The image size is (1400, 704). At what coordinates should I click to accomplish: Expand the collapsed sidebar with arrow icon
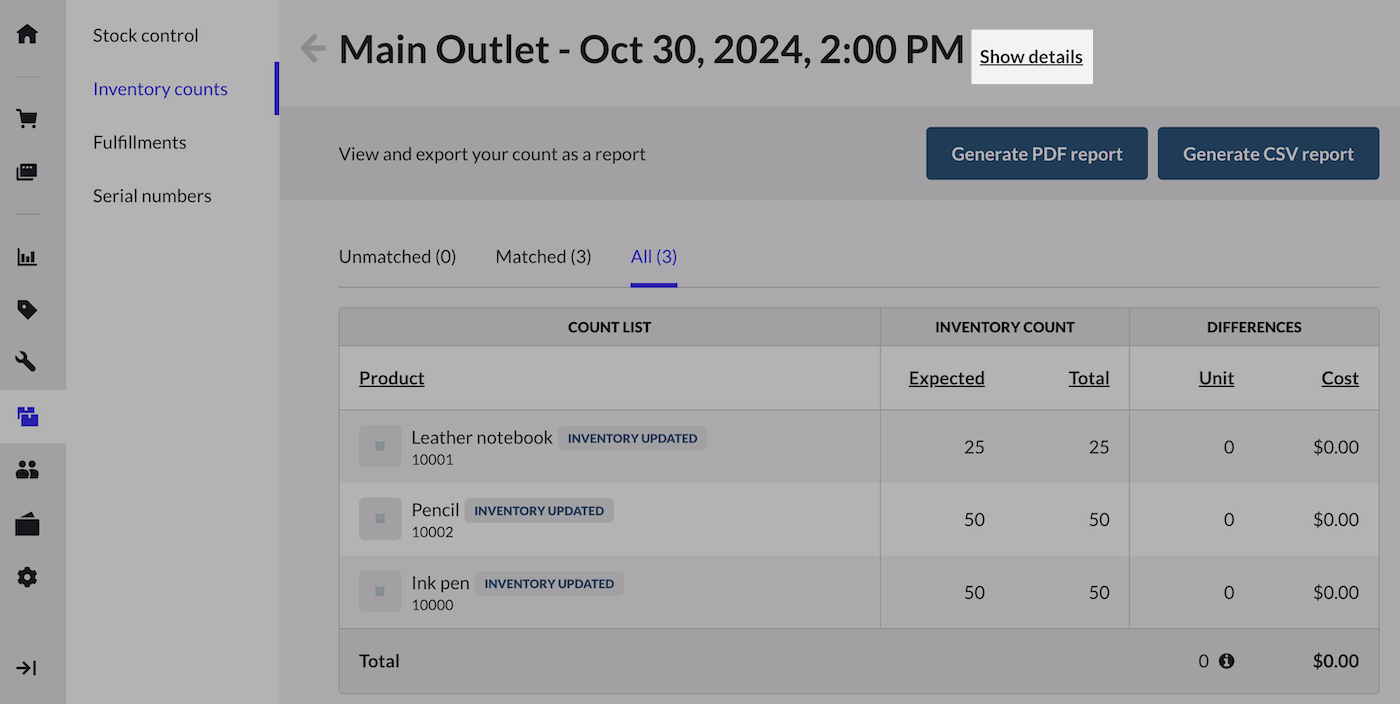[27, 668]
